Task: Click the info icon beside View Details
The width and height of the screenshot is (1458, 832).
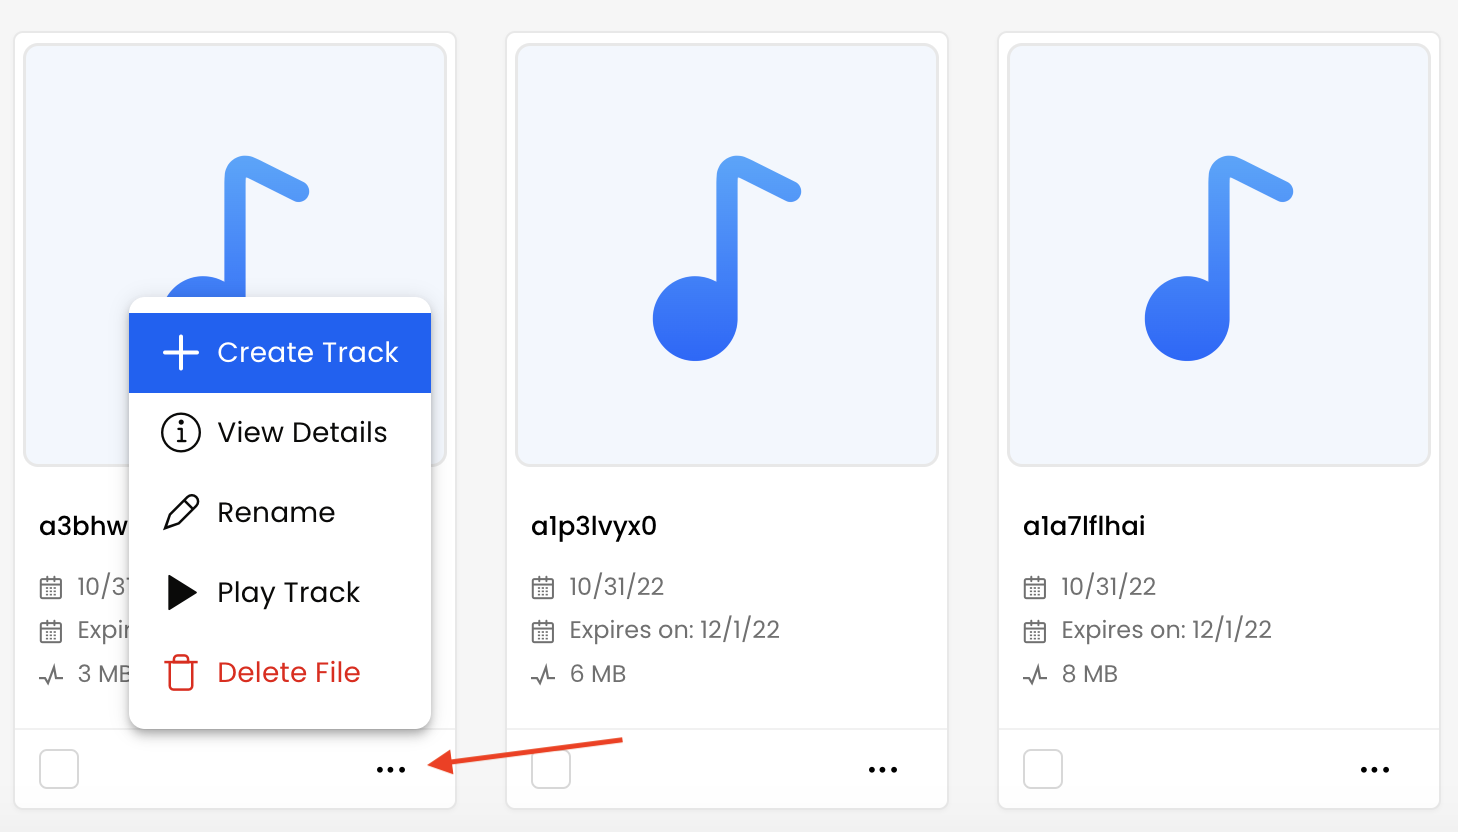Action: (x=181, y=433)
